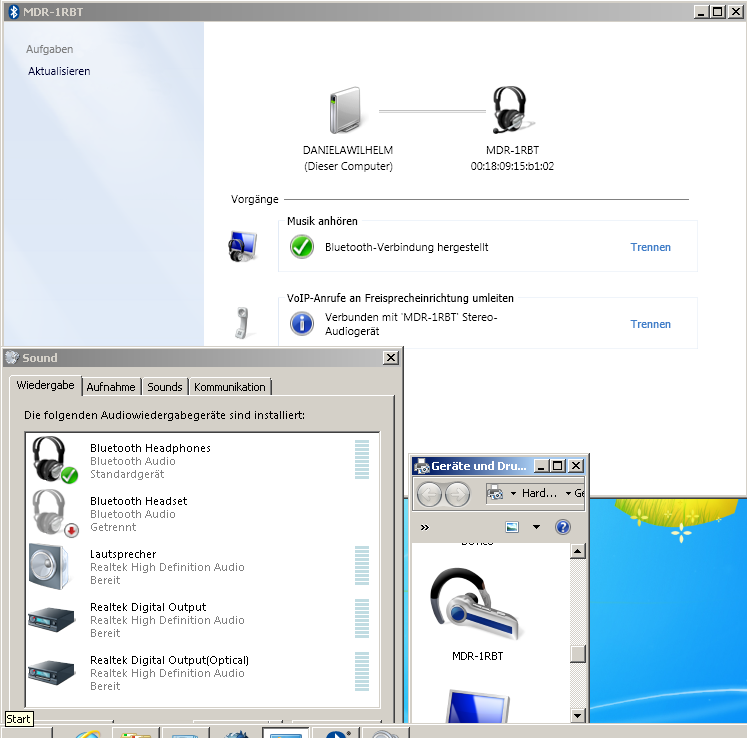Click the Bluetooth icon in the MDR-1RBT title bar
Viewport: 747px width, 738px height.
14,11
